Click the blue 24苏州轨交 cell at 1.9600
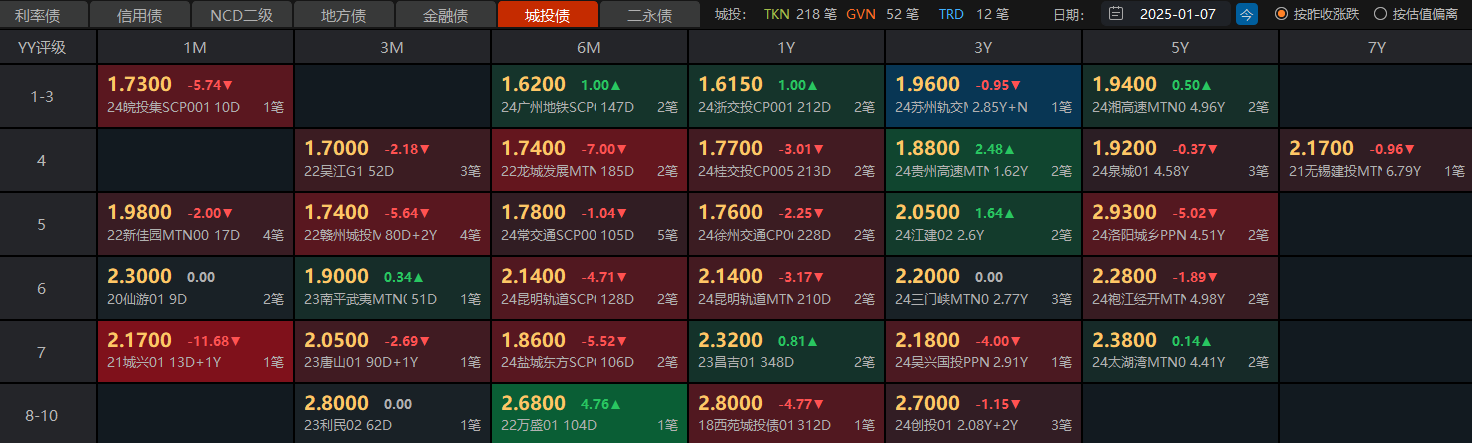Screen dimensions: 1472x443 (983, 96)
